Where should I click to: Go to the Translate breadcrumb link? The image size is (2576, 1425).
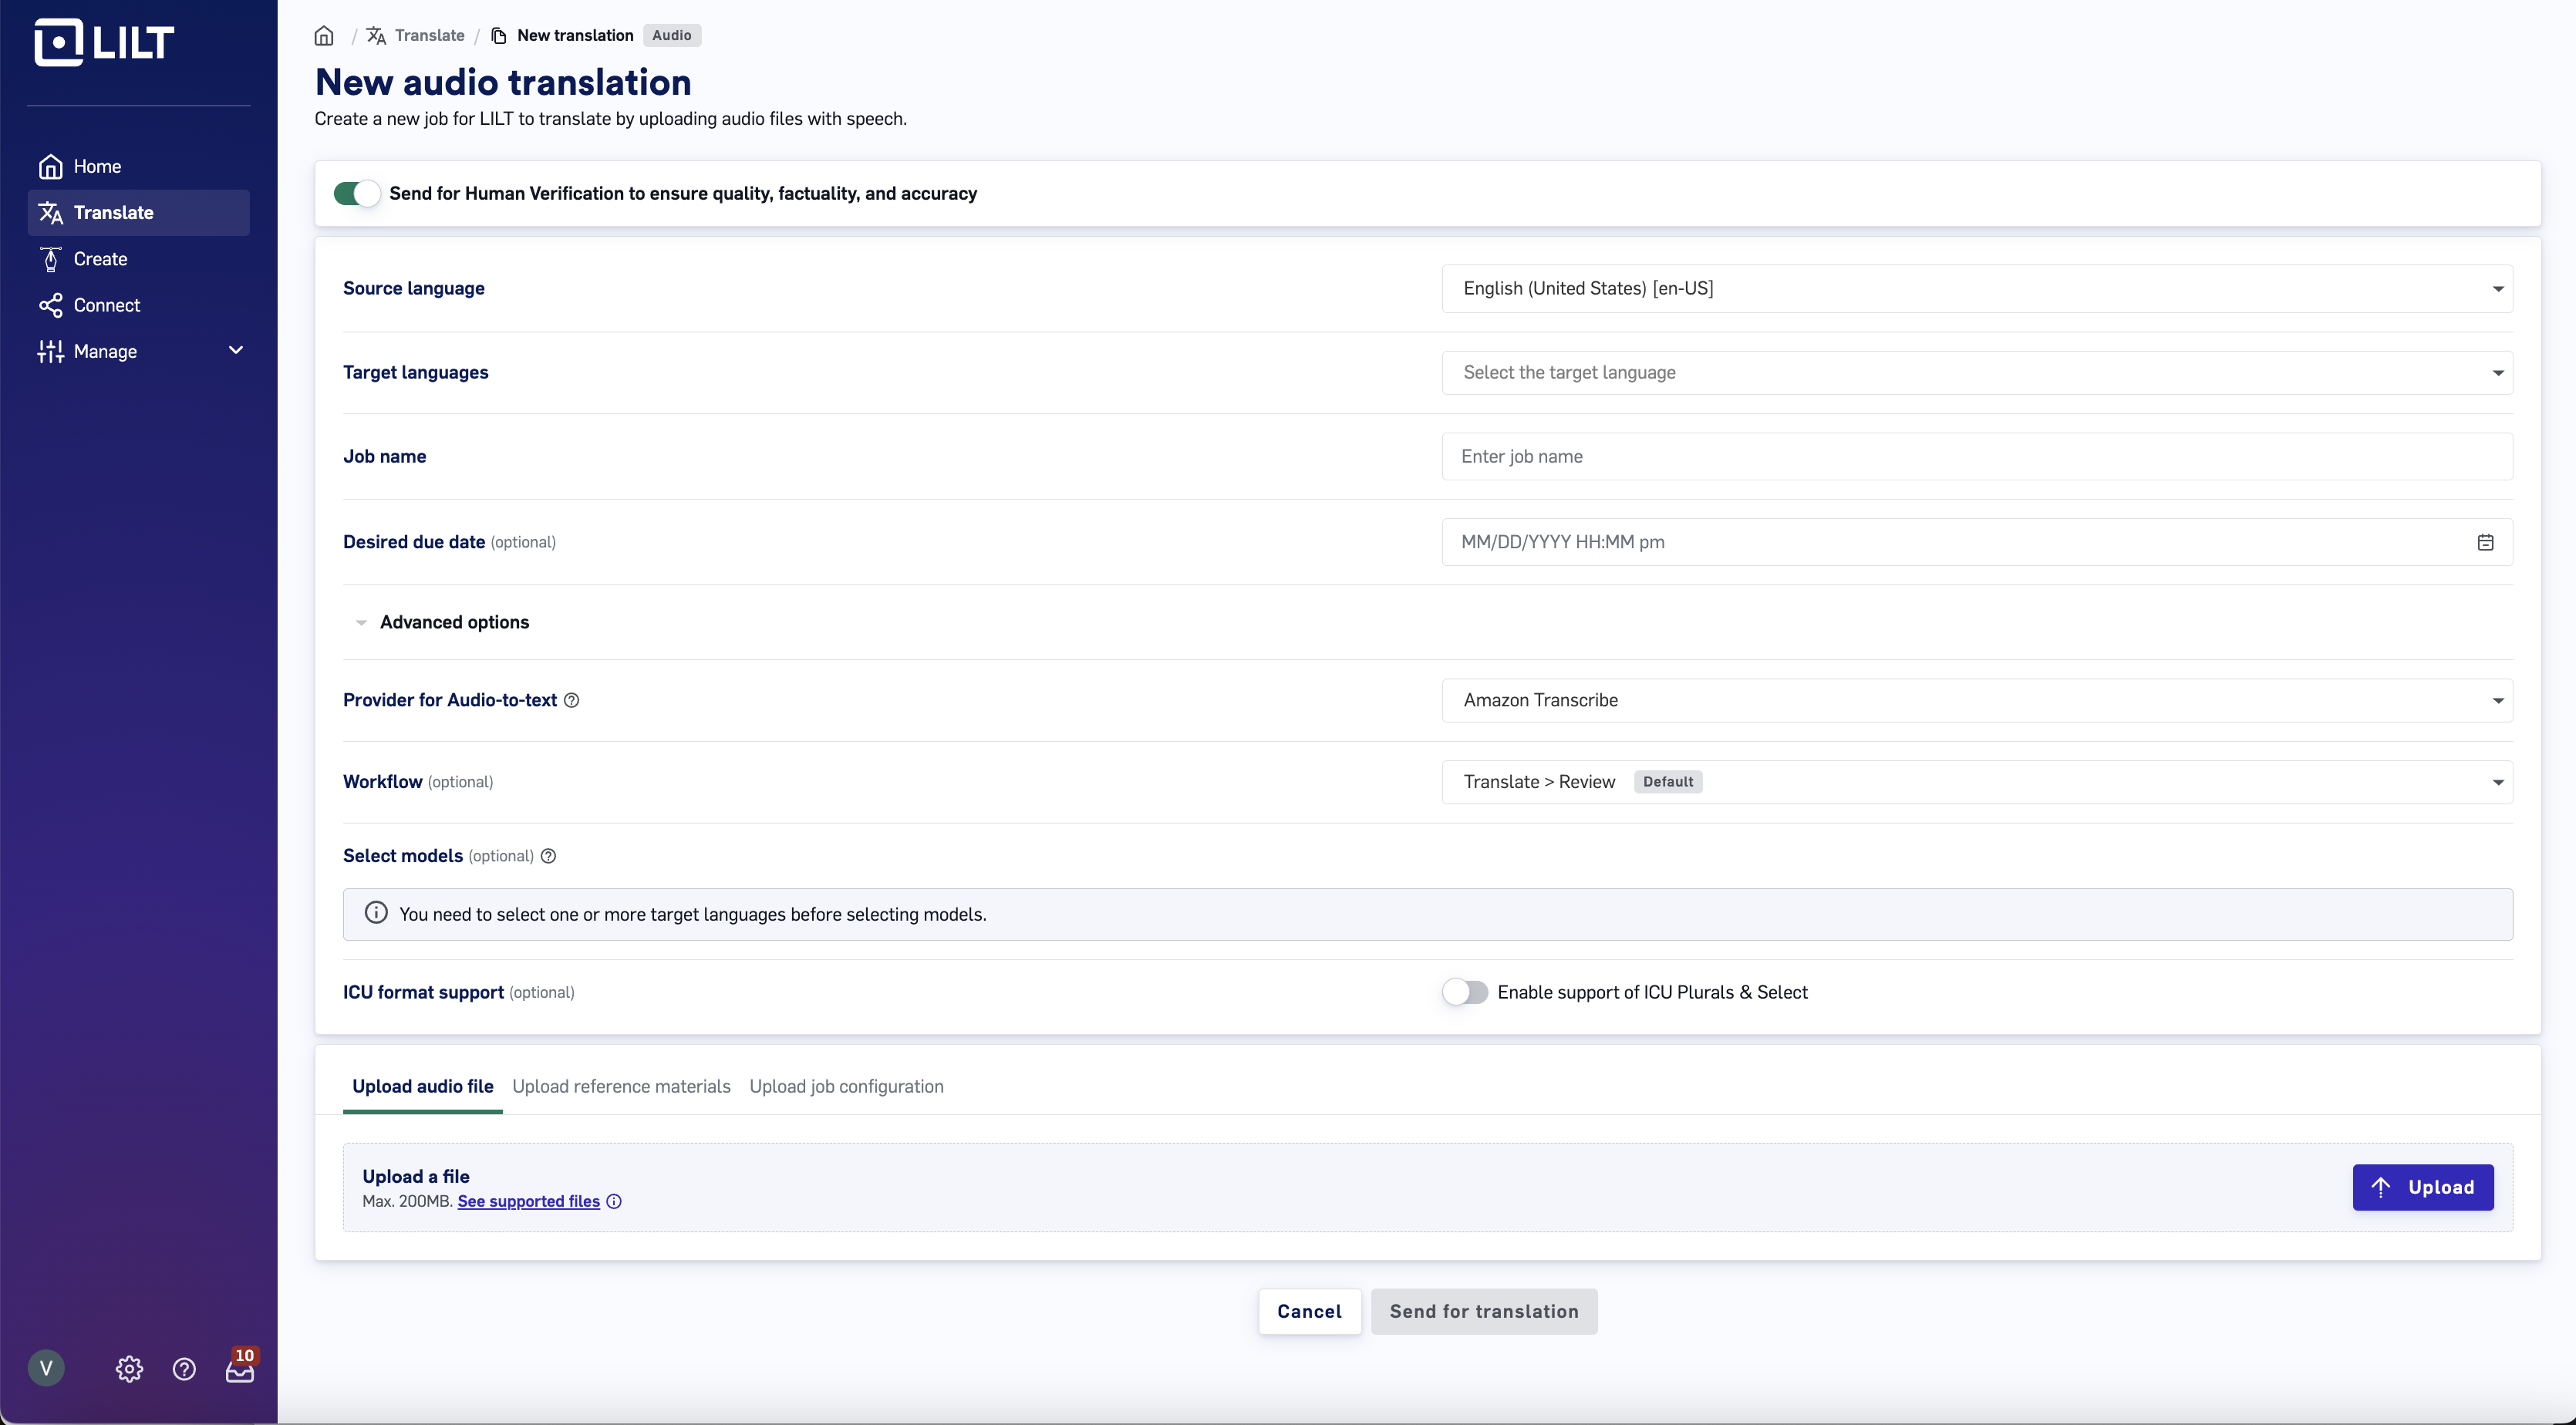click(x=430, y=35)
